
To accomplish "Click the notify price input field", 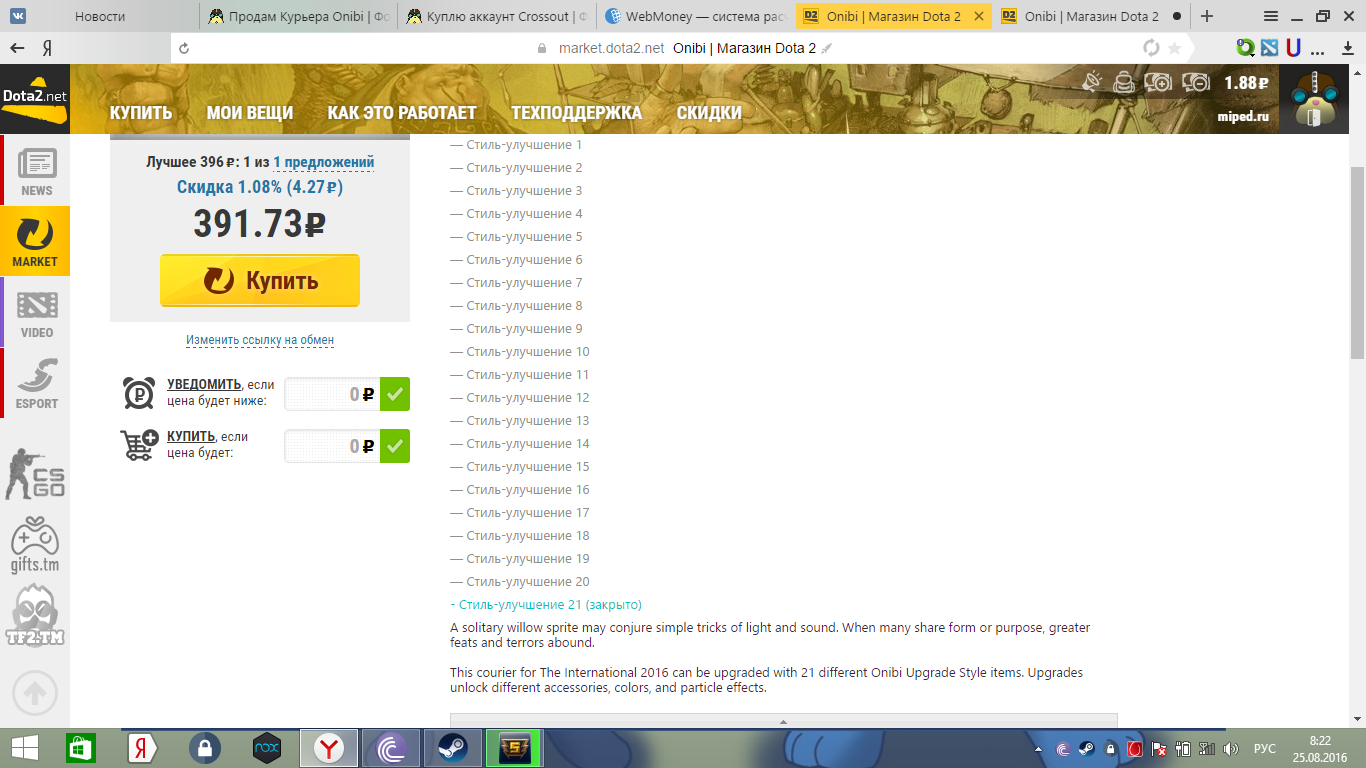I will pos(332,394).
